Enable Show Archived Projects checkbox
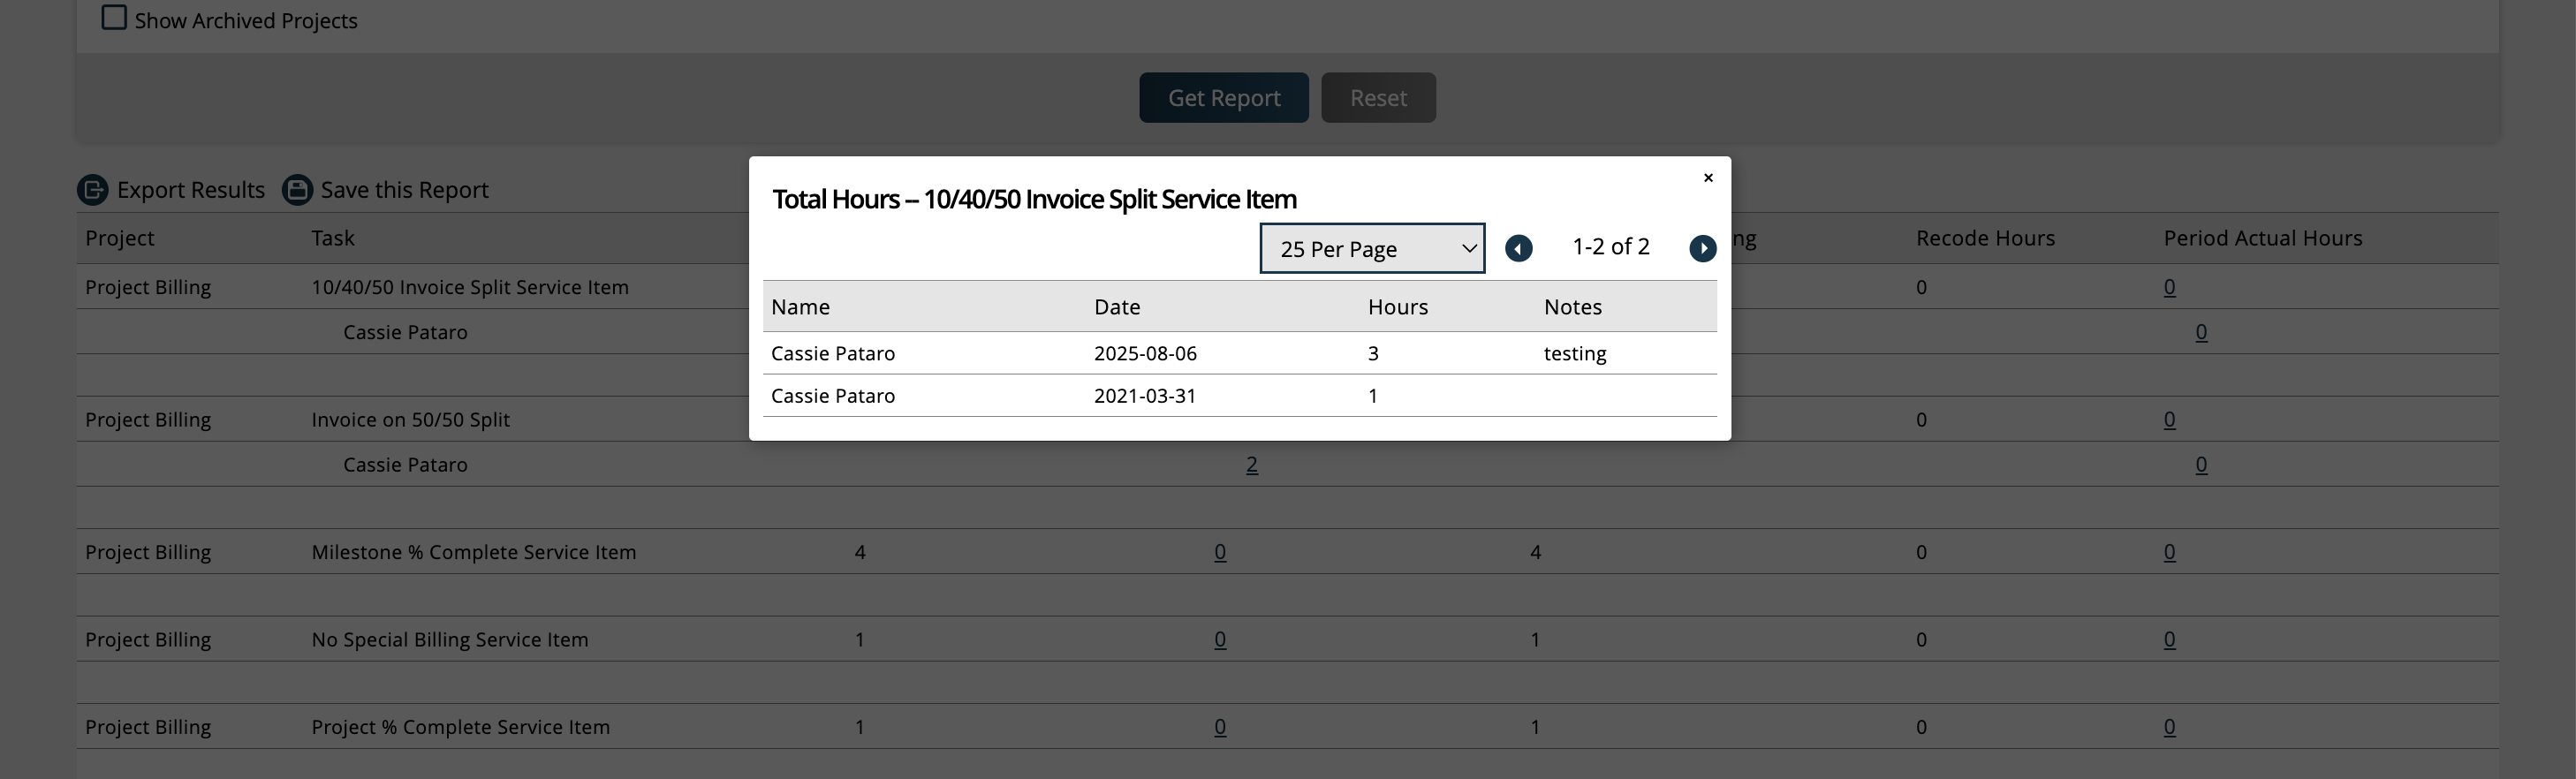The height and width of the screenshot is (779, 2576). click(x=114, y=18)
